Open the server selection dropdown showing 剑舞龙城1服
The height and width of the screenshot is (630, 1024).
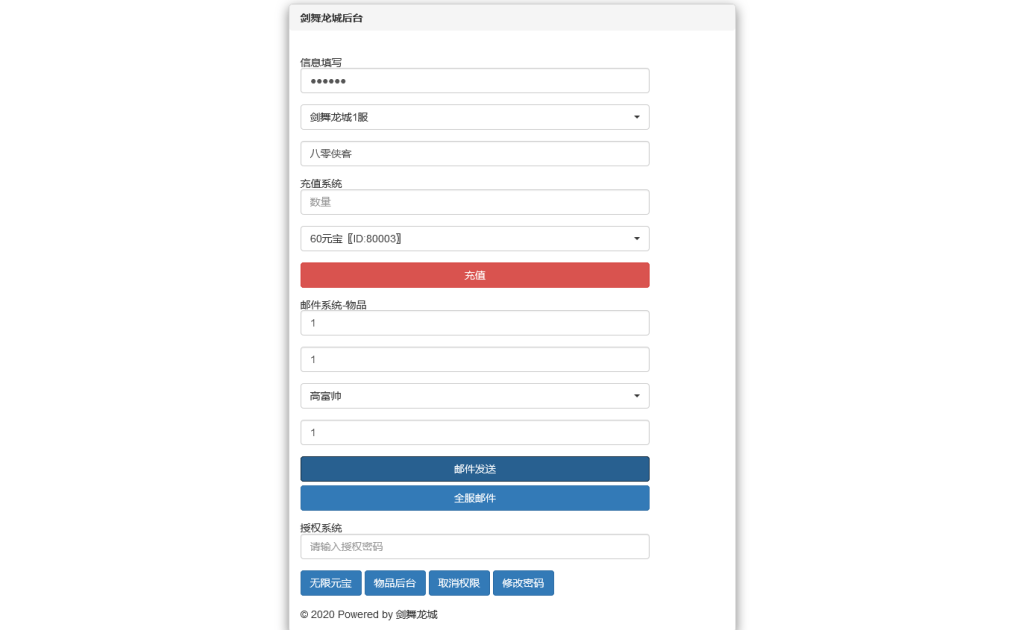click(474, 117)
